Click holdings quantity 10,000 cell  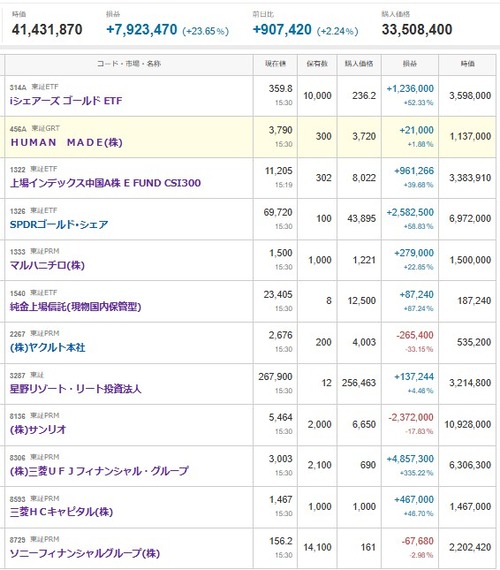click(317, 96)
